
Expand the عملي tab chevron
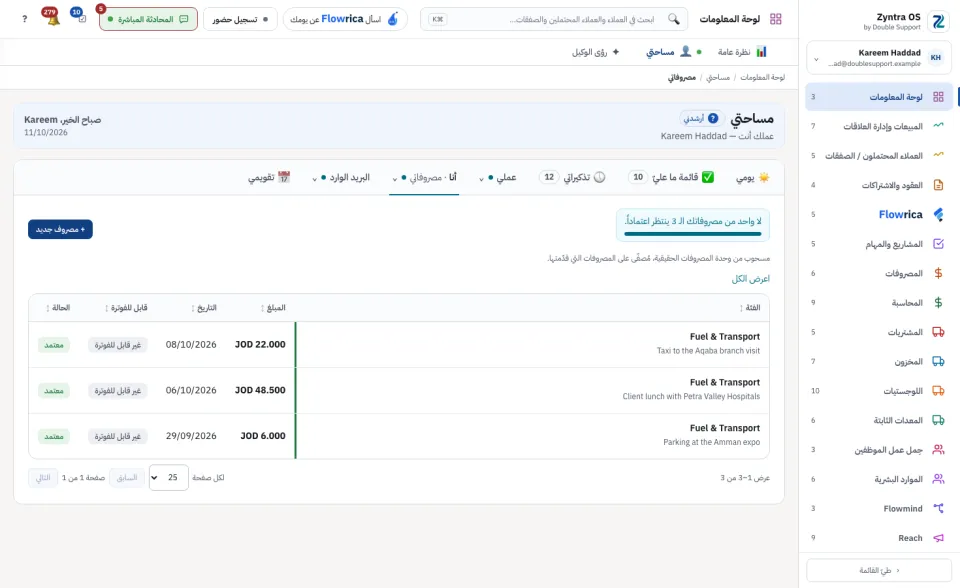[x=481, y=178]
